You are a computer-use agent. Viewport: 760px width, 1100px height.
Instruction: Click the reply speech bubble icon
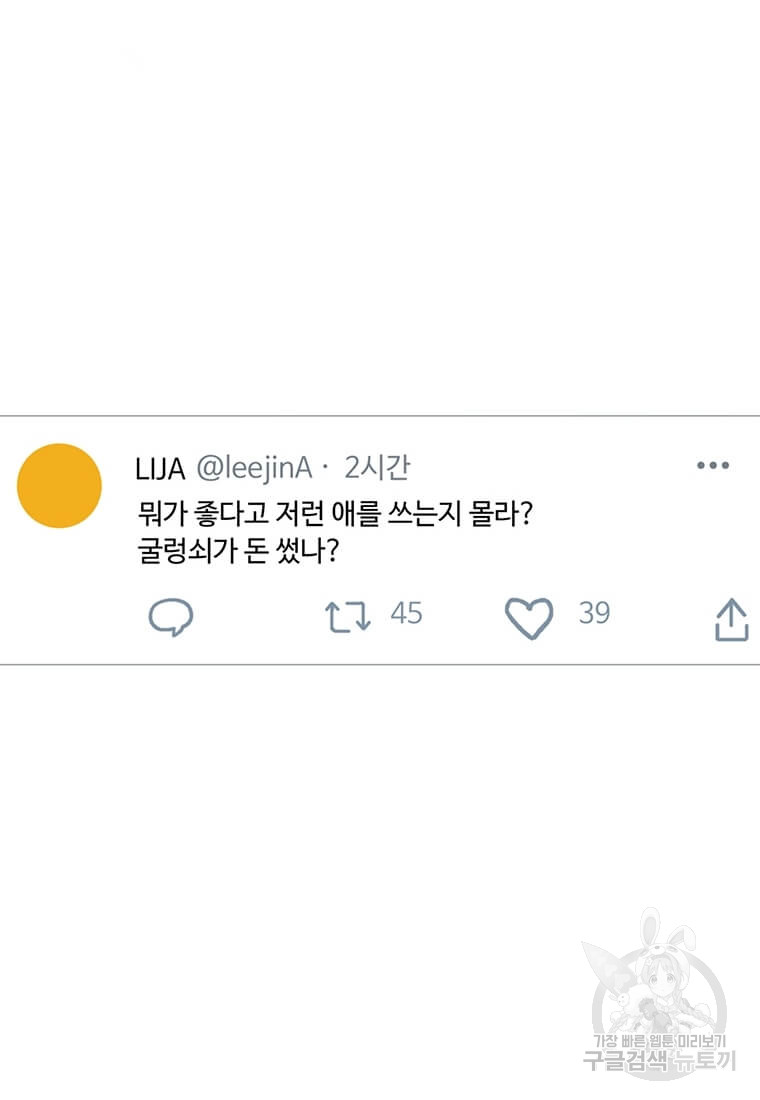click(x=170, y=618)
